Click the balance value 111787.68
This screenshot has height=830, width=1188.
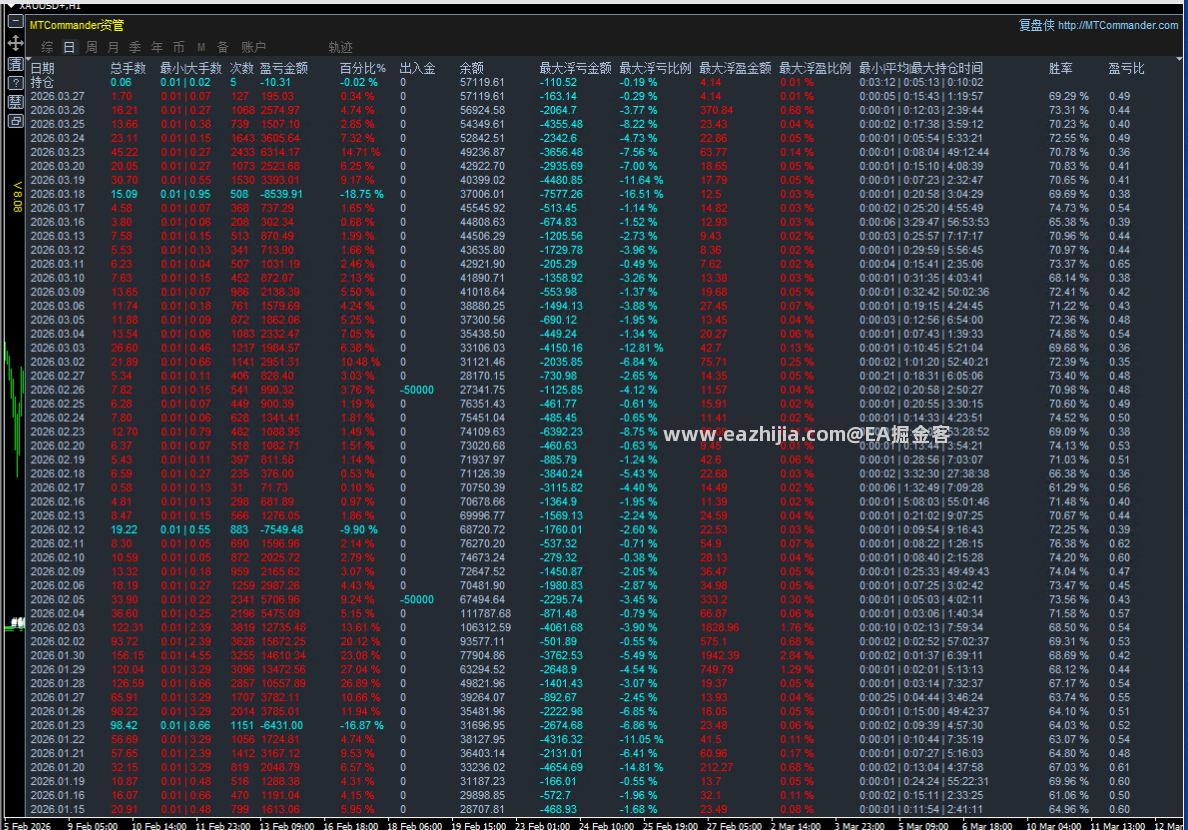click(486, 613)
